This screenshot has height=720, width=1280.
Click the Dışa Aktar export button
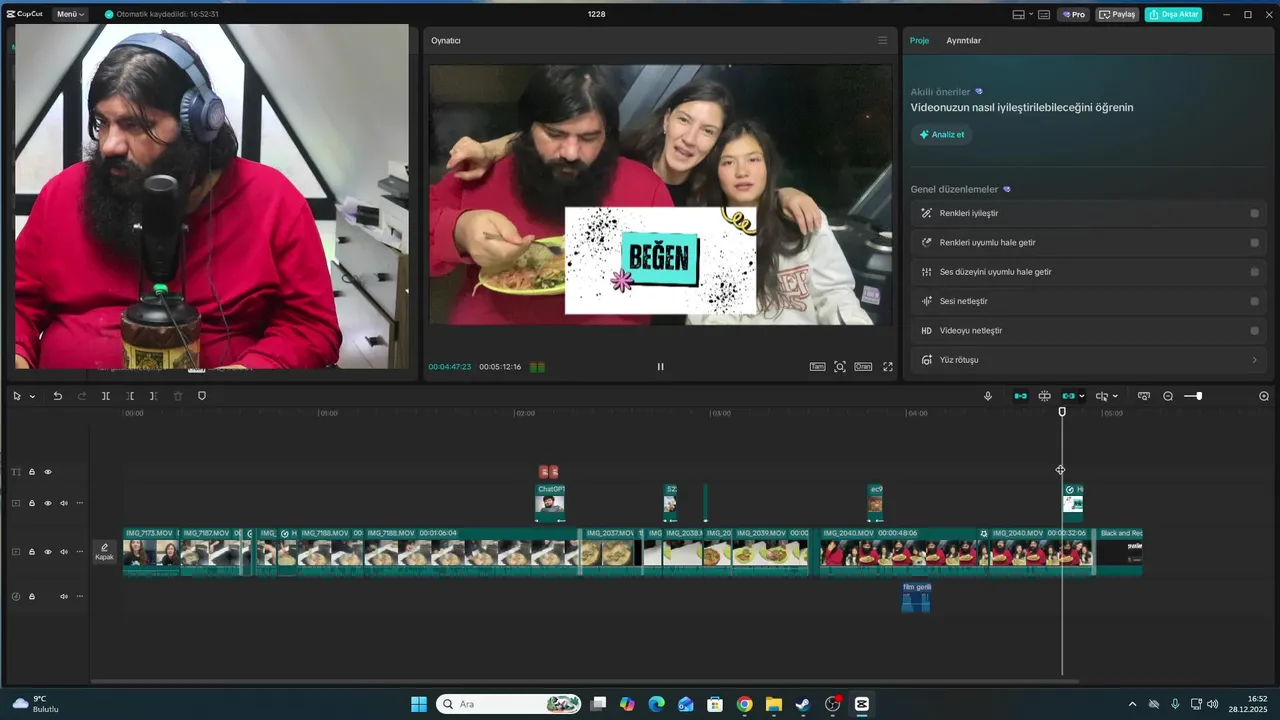(1173, 15)
